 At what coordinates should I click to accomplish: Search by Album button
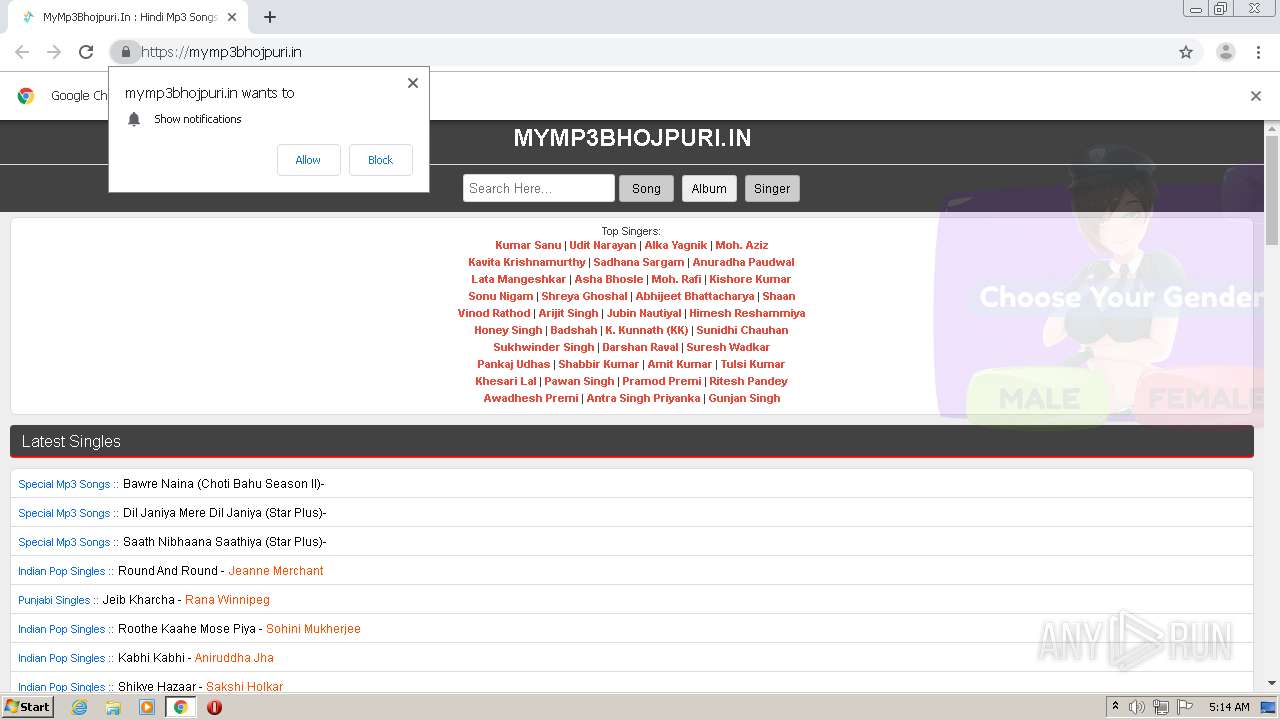pyautogui.click(x=709, y=188)
